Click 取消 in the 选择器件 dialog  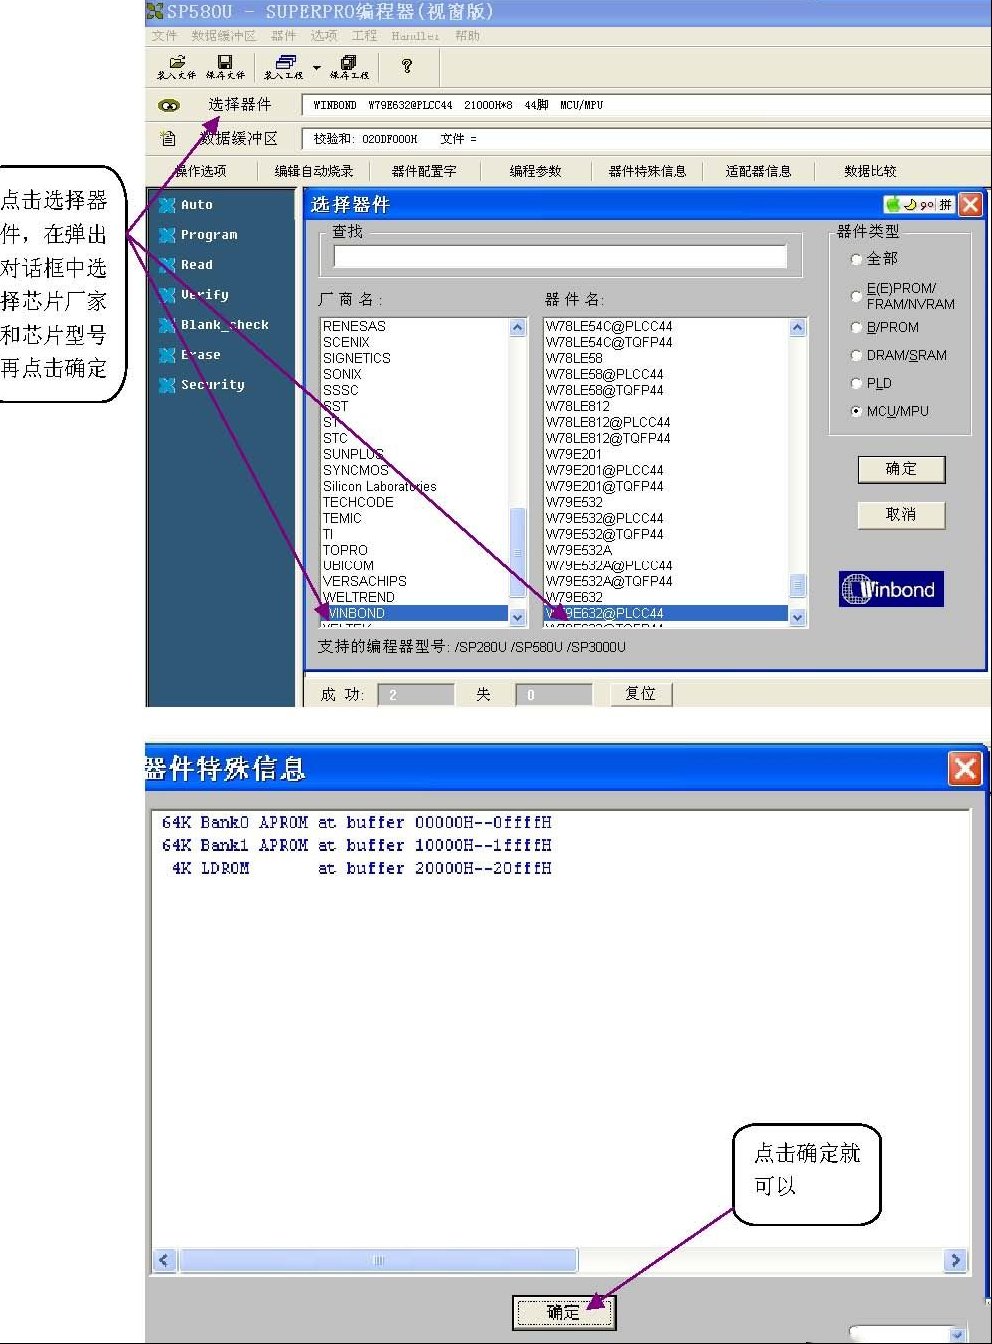tap(901, 514)
